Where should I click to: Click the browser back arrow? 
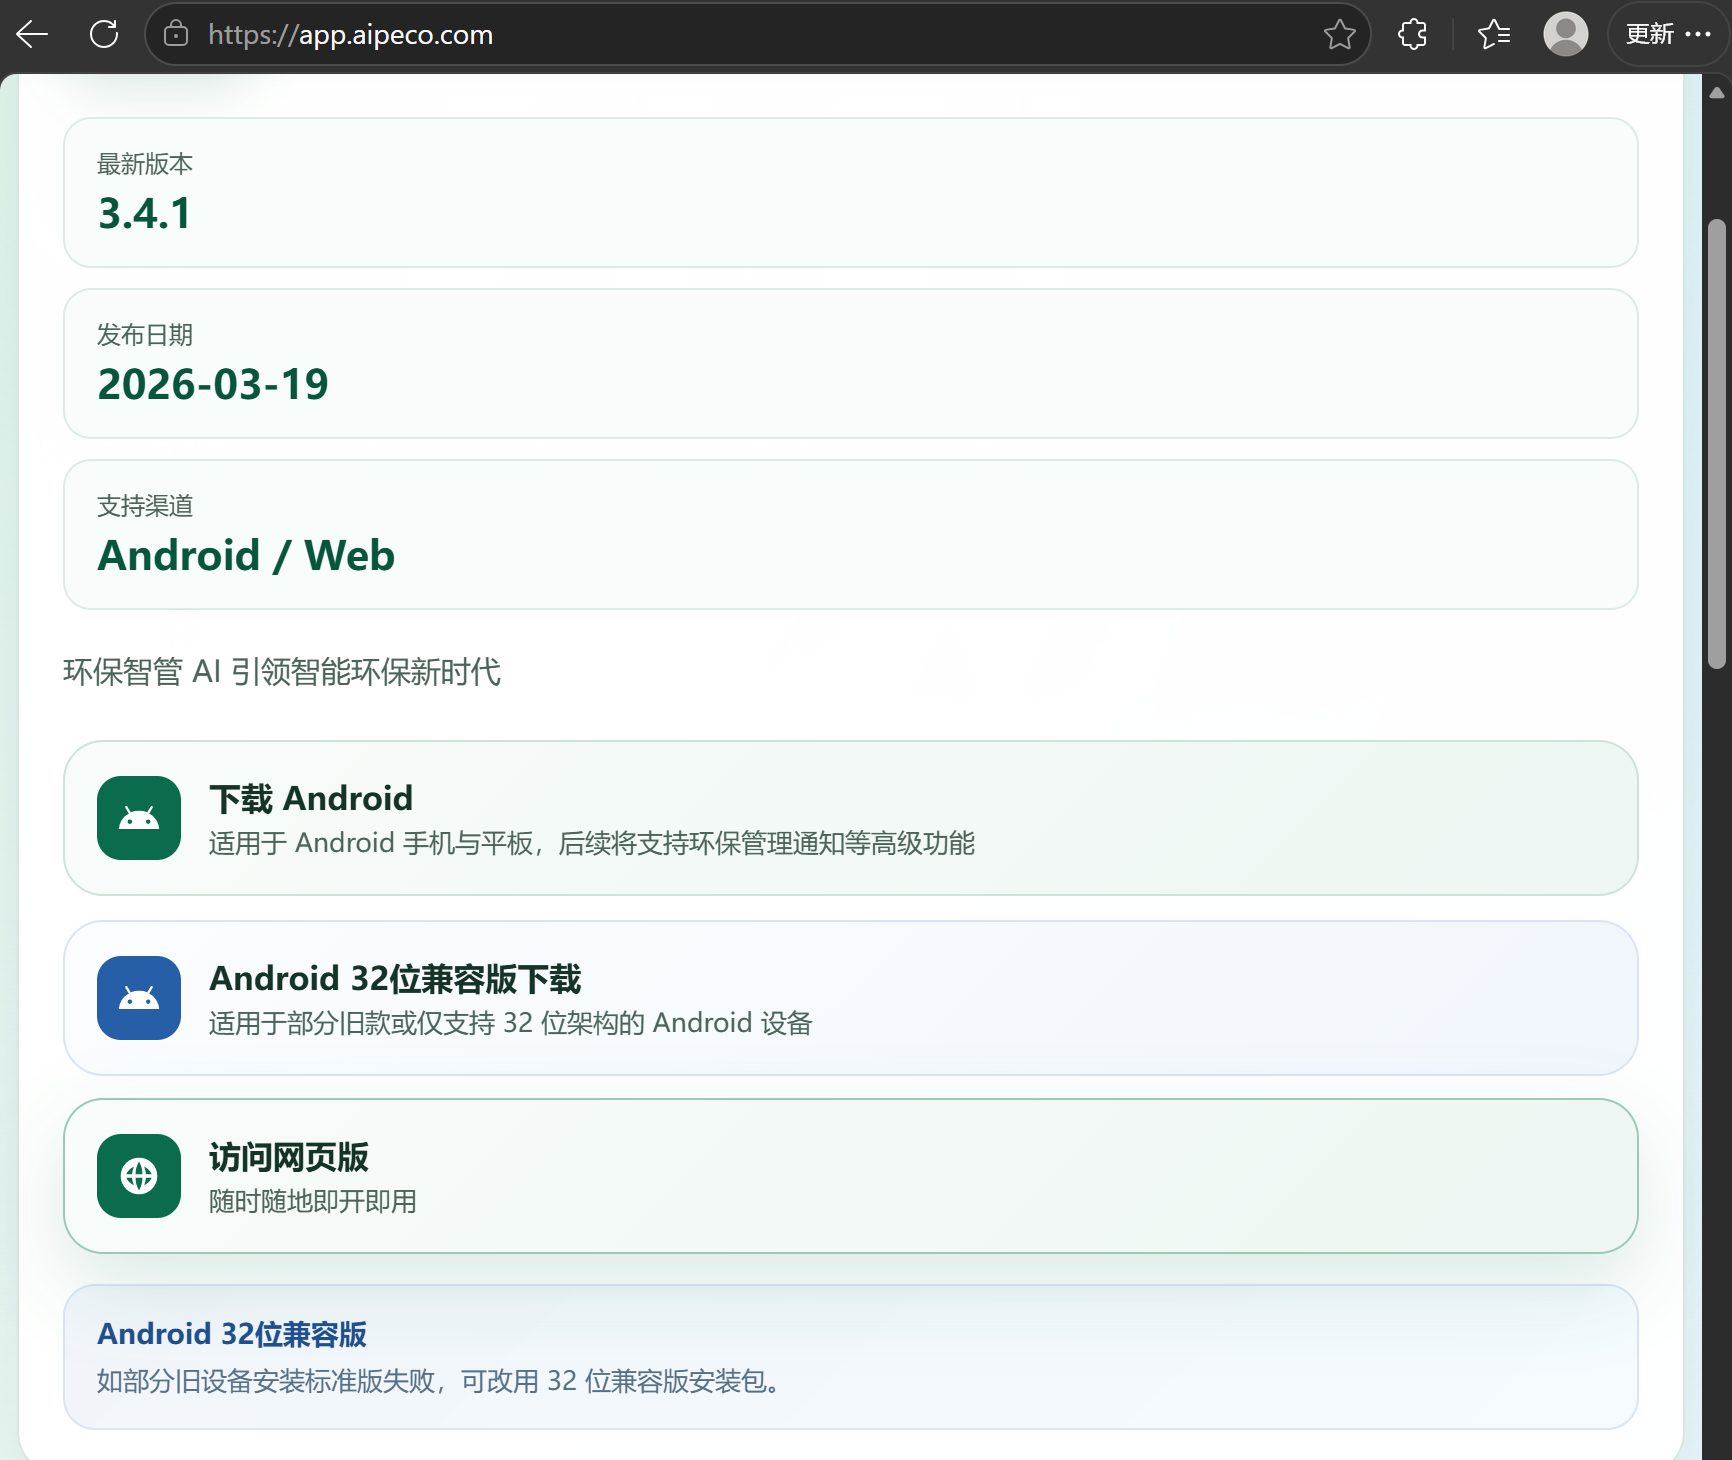[x=32, y=35]
